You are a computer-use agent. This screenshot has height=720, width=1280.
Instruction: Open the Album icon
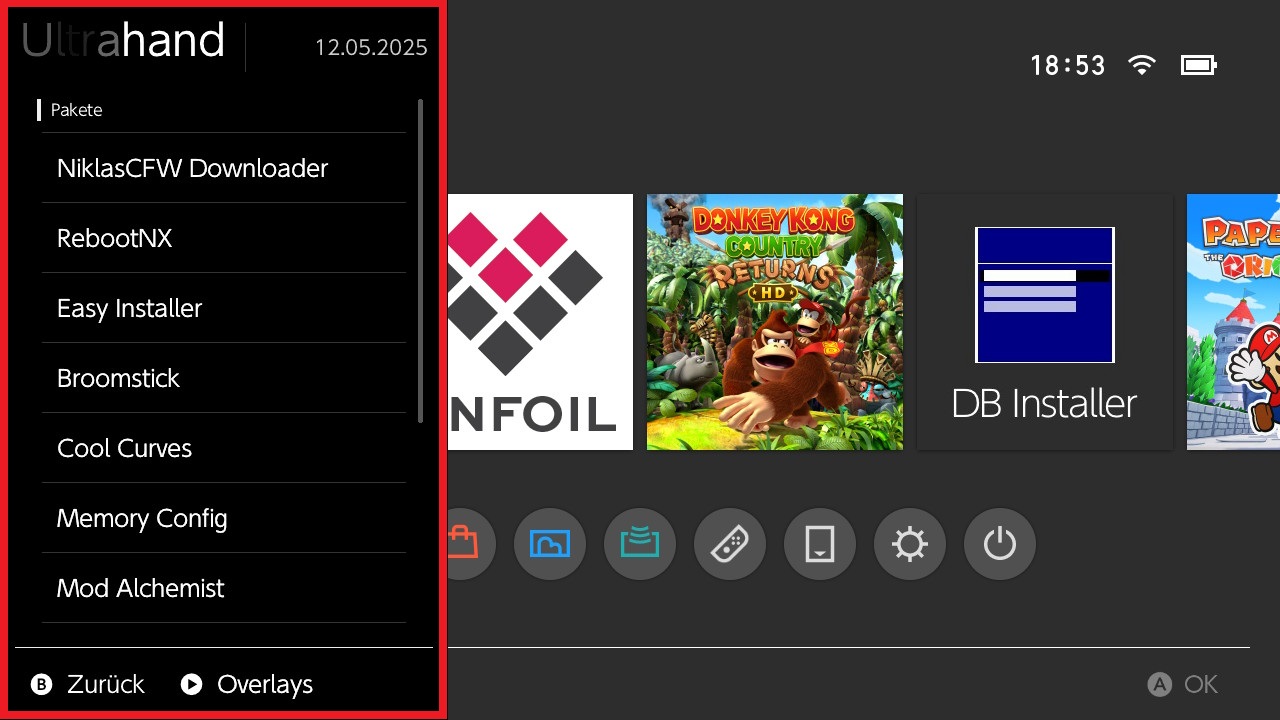550,545
